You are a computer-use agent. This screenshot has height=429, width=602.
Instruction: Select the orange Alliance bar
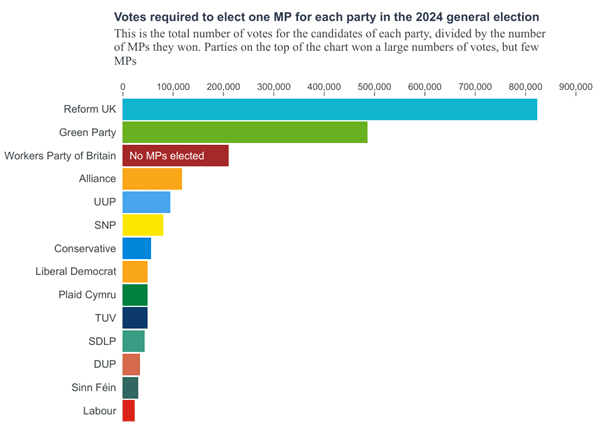152,179
